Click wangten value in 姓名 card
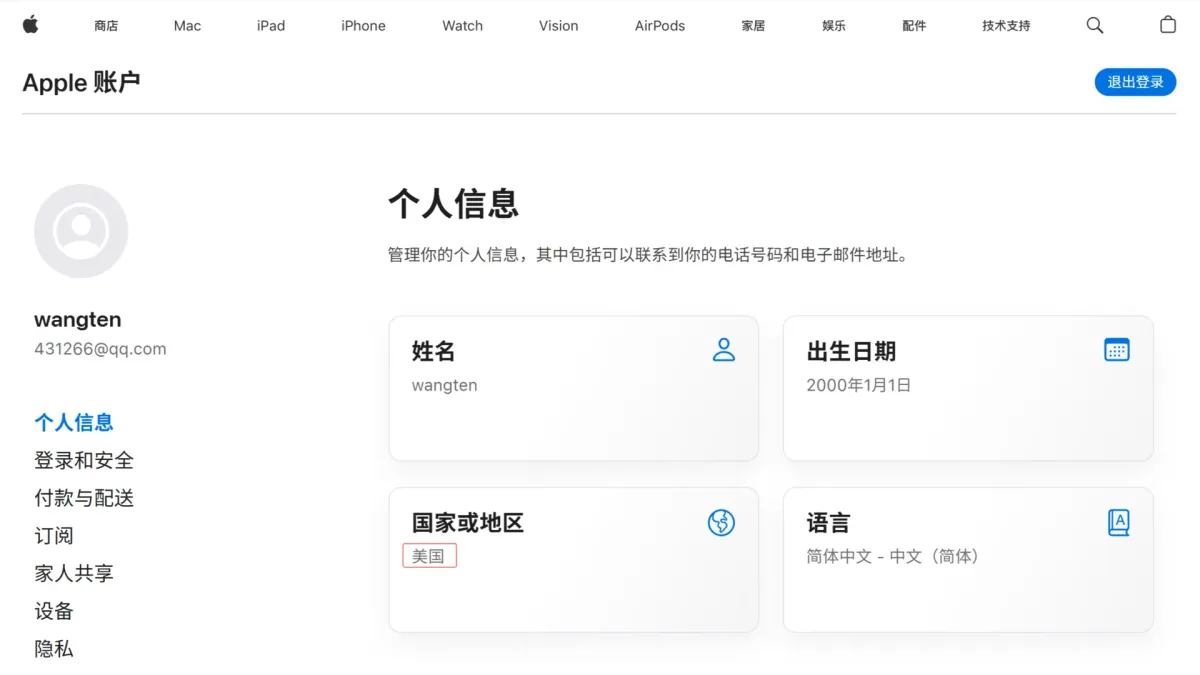1200x675 pixels. pos(445,385)
